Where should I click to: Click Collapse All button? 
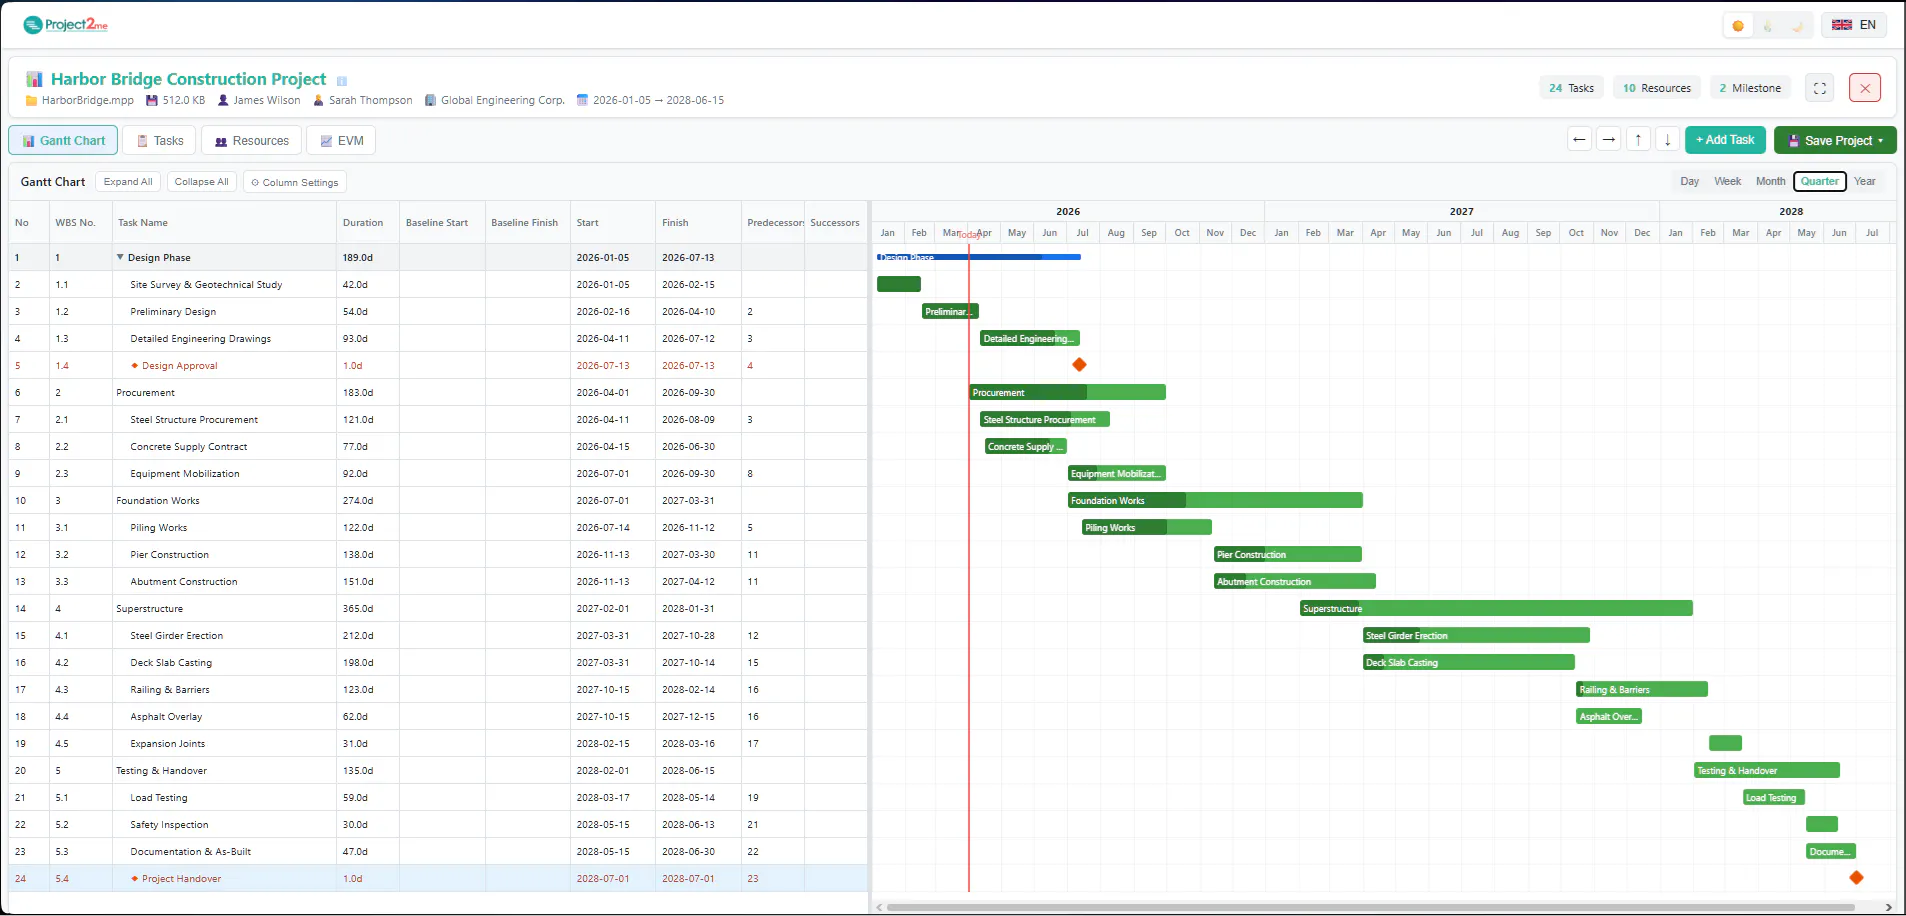(201, 182)
